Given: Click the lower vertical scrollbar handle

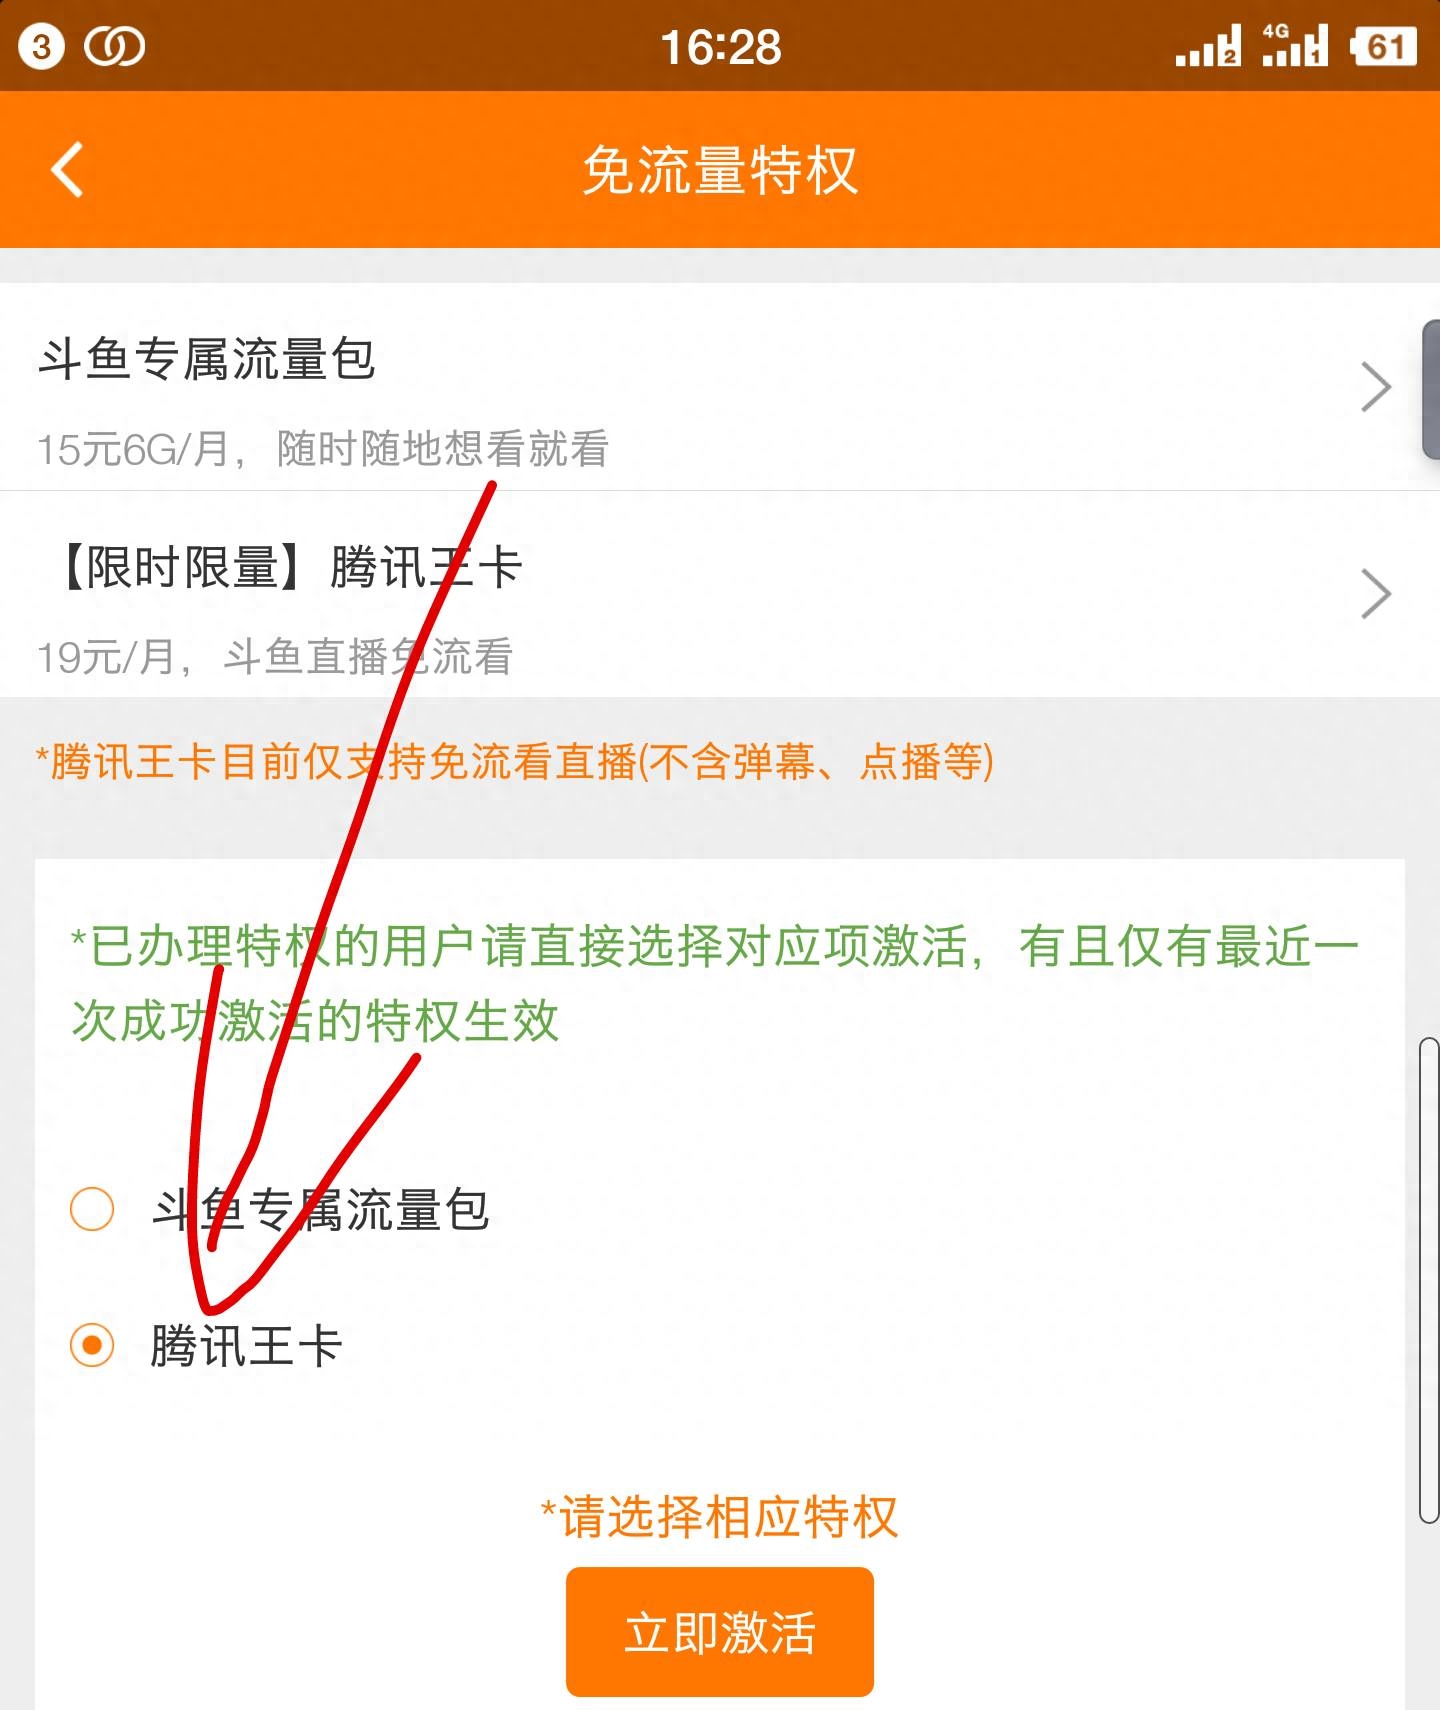Looking at the screenshot, I should tap(1429, 1280).
